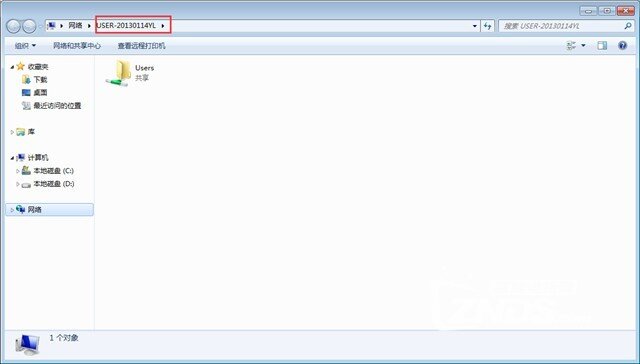This screenshot has height=364, width=640.
Task: Open the 组织 menu dropdown
Action: tap(25, 46)
